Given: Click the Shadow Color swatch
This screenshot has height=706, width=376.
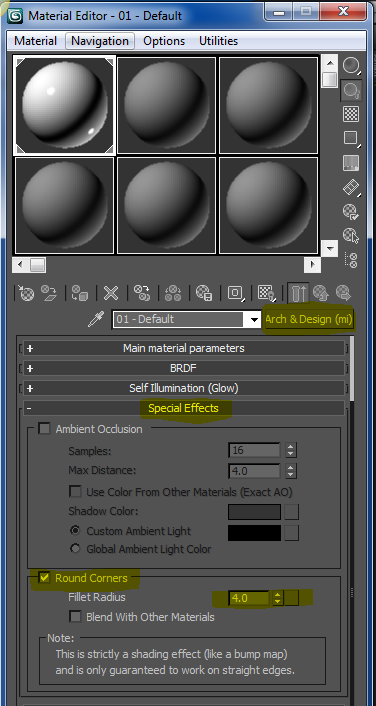Looking at the screenshot, I should pyautogui.click(x=254, y=512).
